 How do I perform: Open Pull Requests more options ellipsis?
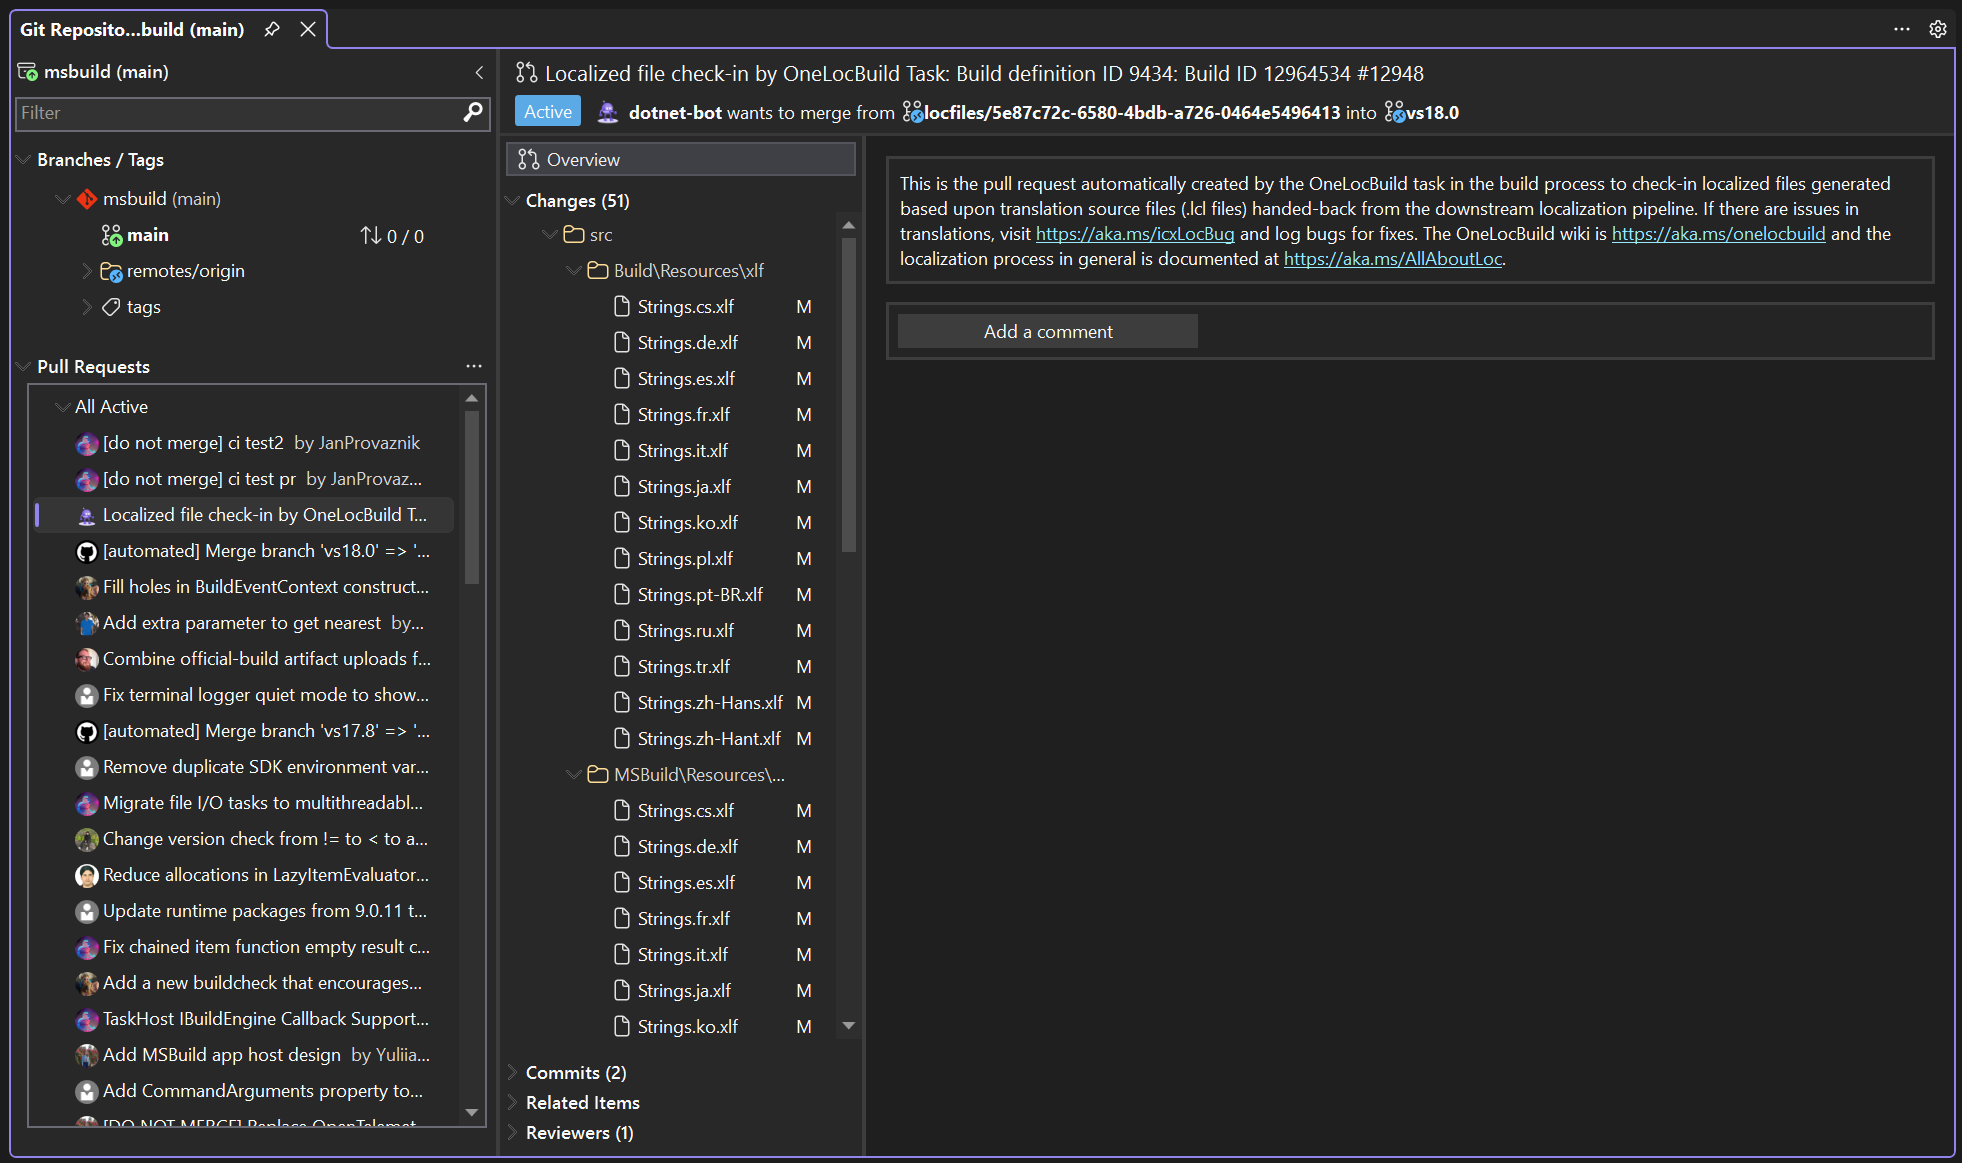tap(474, 366)
